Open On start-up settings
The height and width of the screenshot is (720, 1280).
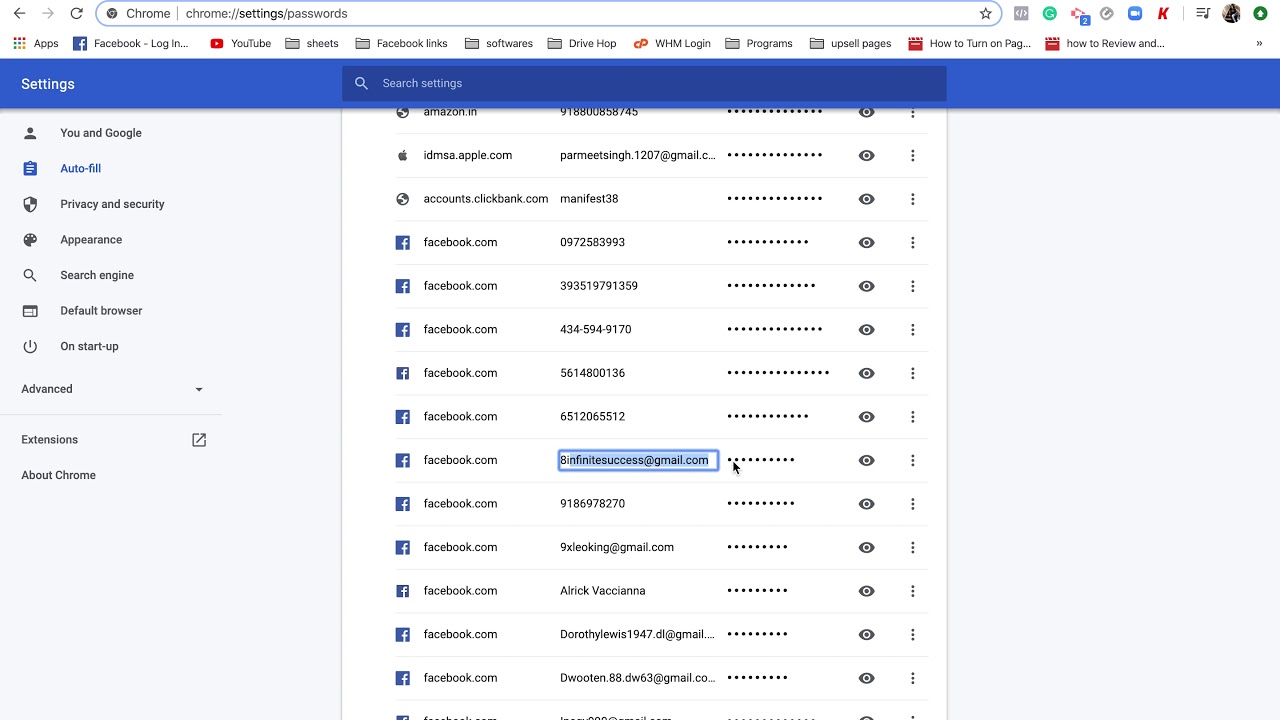click(x=89, y=346)
